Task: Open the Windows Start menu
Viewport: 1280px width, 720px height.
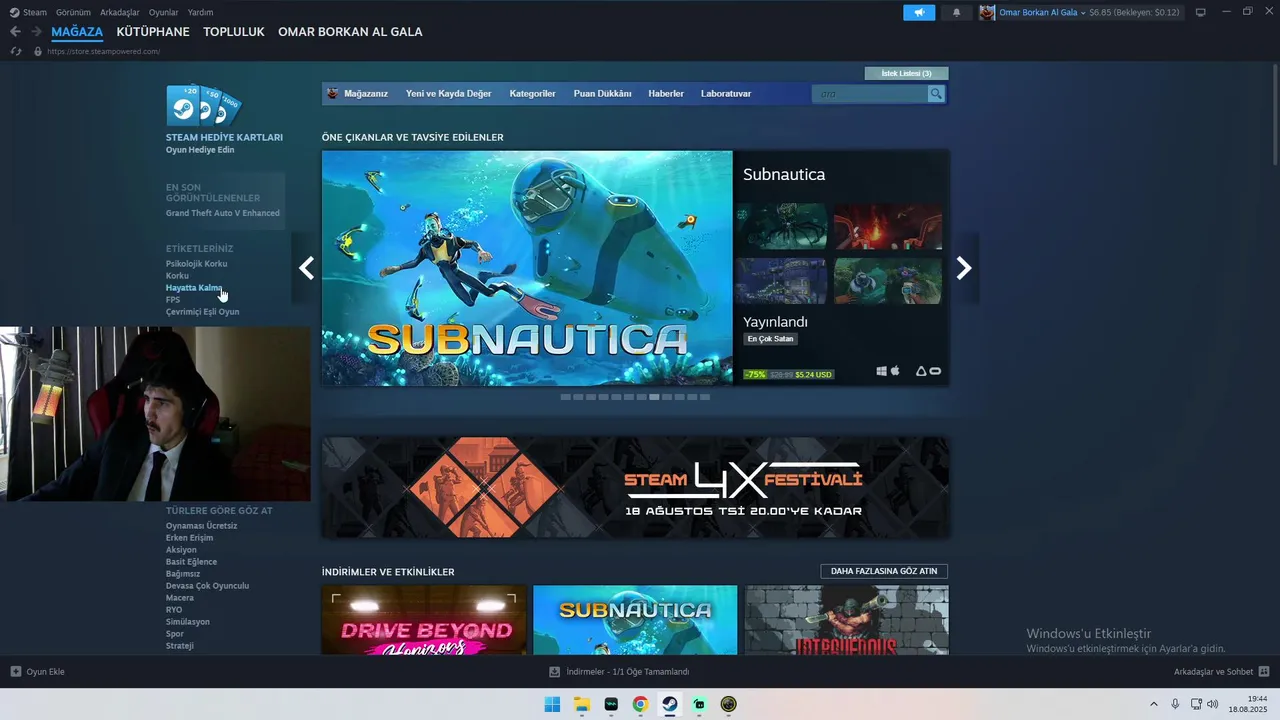Action: (552, 704)
